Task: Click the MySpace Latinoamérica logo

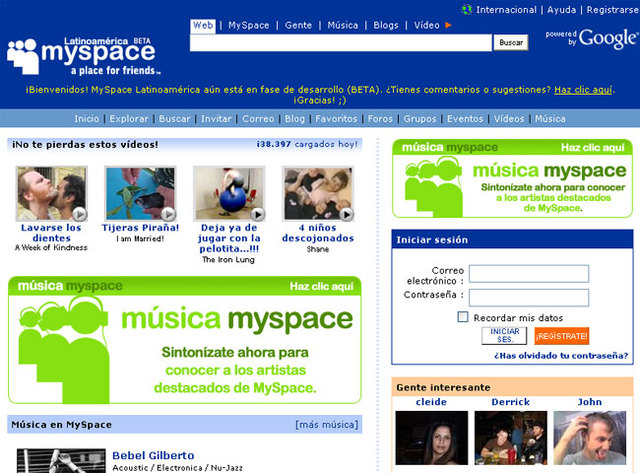Action: [x=84, y=56]
